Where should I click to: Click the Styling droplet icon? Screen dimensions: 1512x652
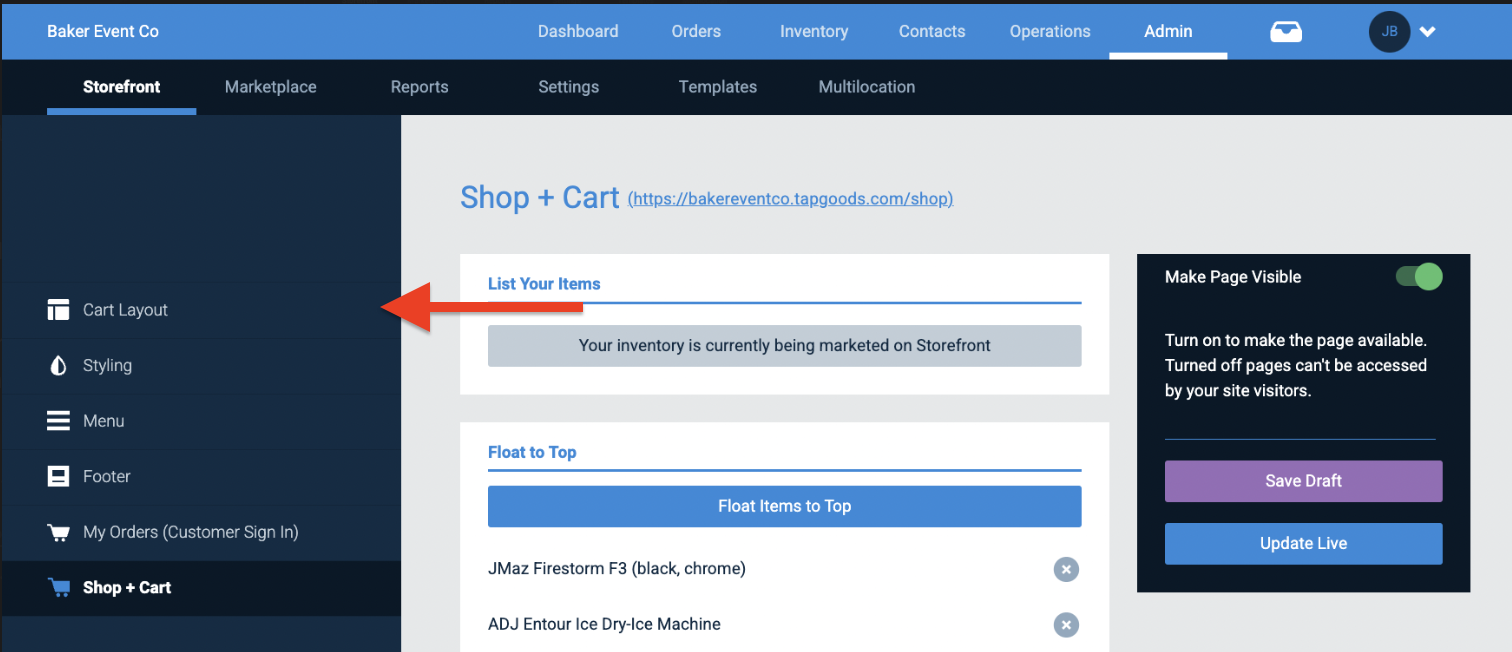coord(58,366)
